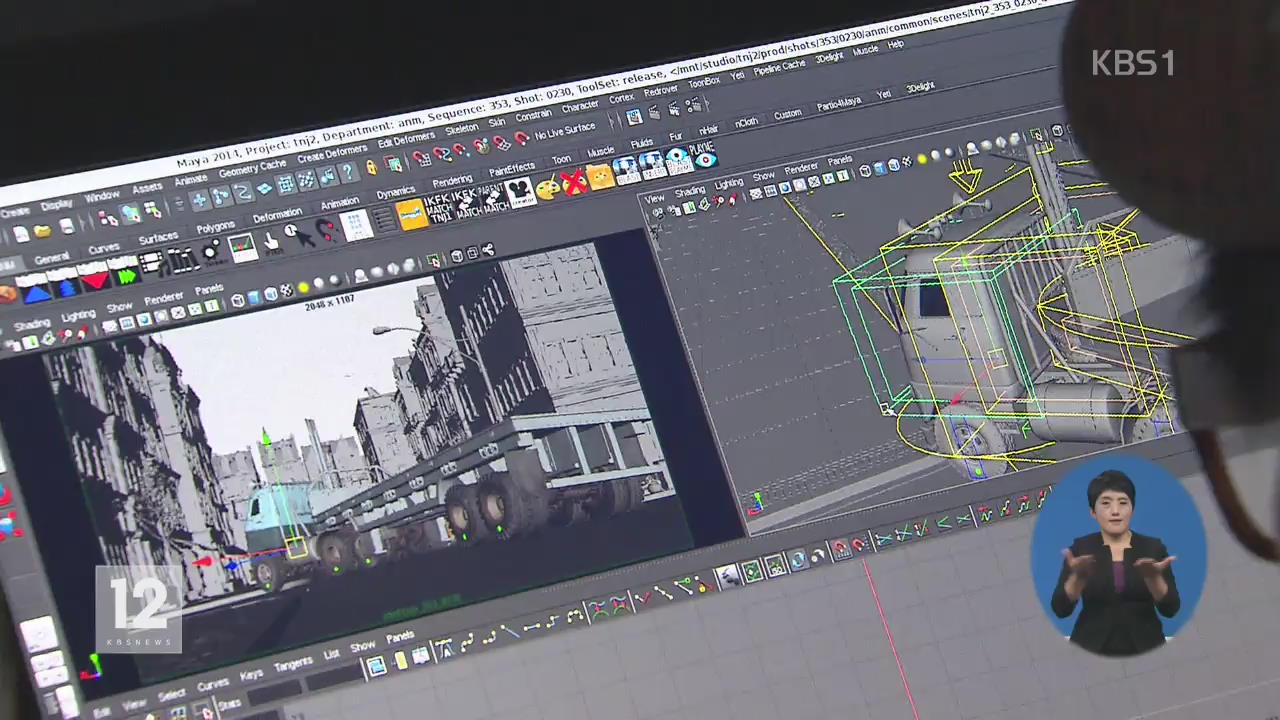Open the Geometry Cache menu
The image size is (1280, 720).
[x=252, y=168]
